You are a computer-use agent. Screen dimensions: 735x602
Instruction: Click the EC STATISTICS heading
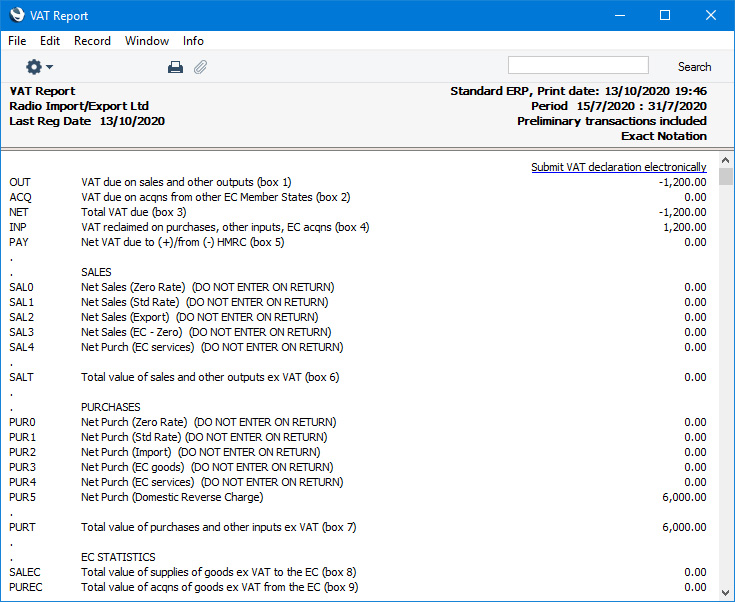[118, 557]
